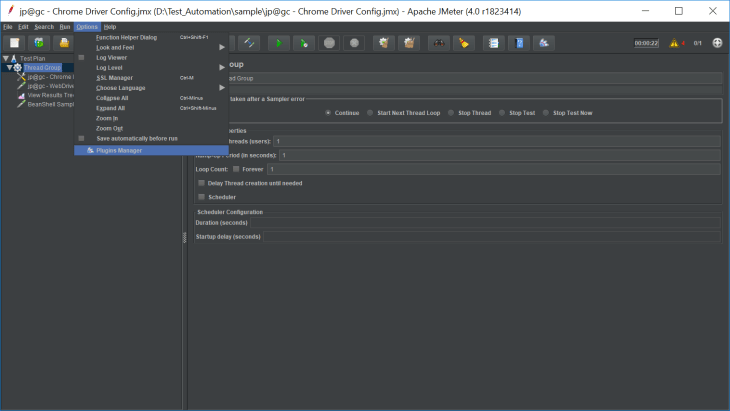
Task: Click the WebDriver sampler pipette icon
Action: coord(21,86)
